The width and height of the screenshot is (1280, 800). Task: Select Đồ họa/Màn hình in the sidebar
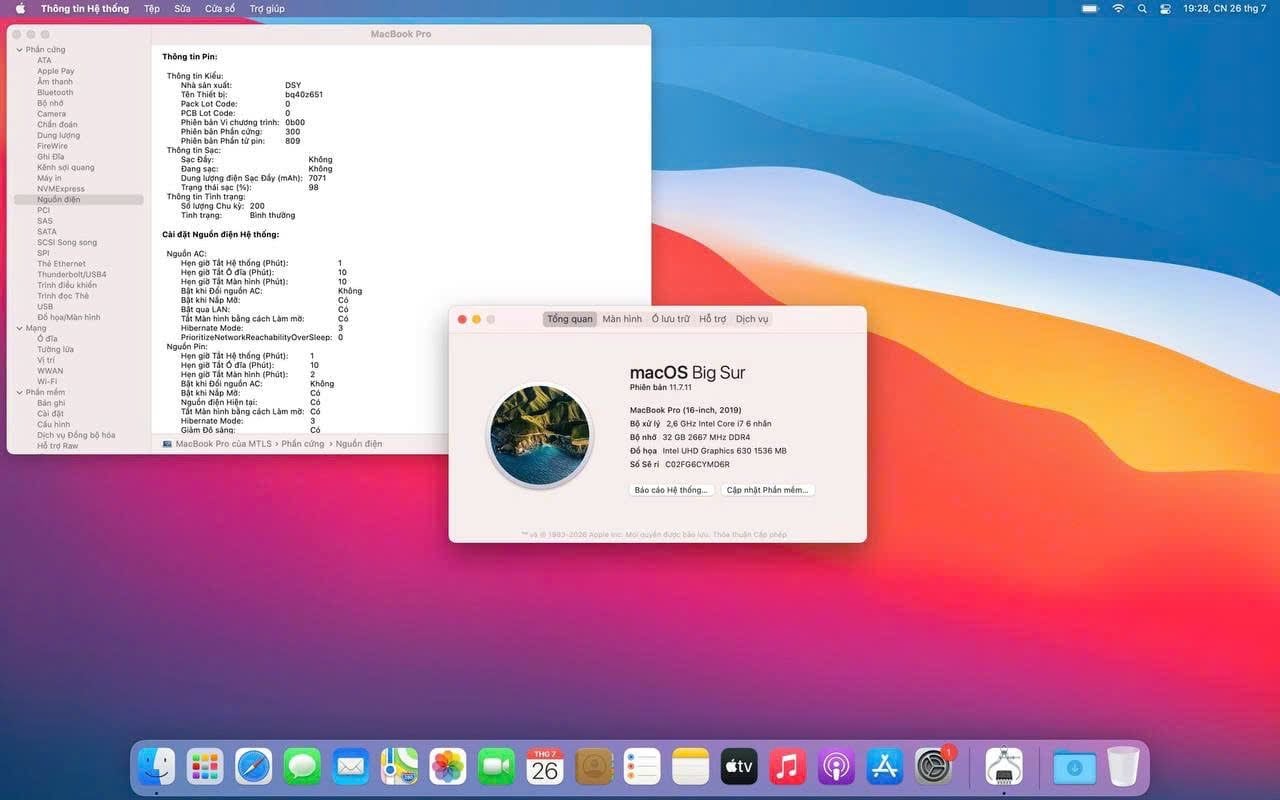pos(69,317)
